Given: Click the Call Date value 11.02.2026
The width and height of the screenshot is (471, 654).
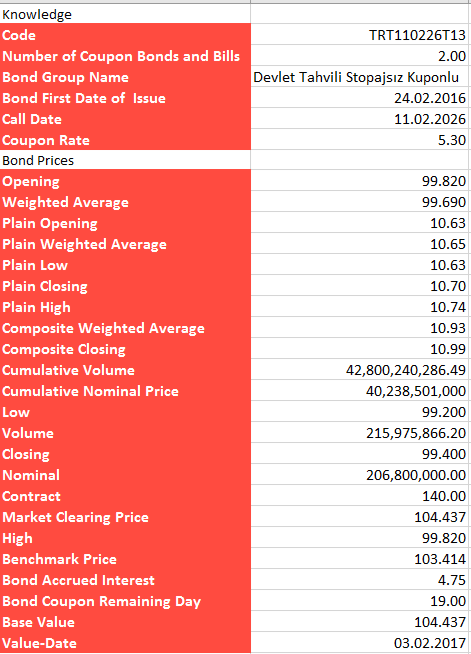Looking at the screenshot, I should (360, 119).
